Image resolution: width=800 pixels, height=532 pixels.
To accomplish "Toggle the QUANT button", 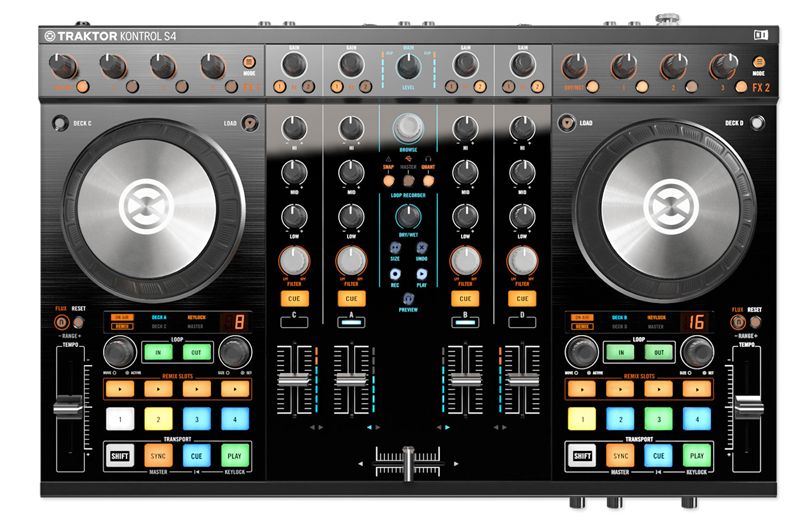I will 429,181.
